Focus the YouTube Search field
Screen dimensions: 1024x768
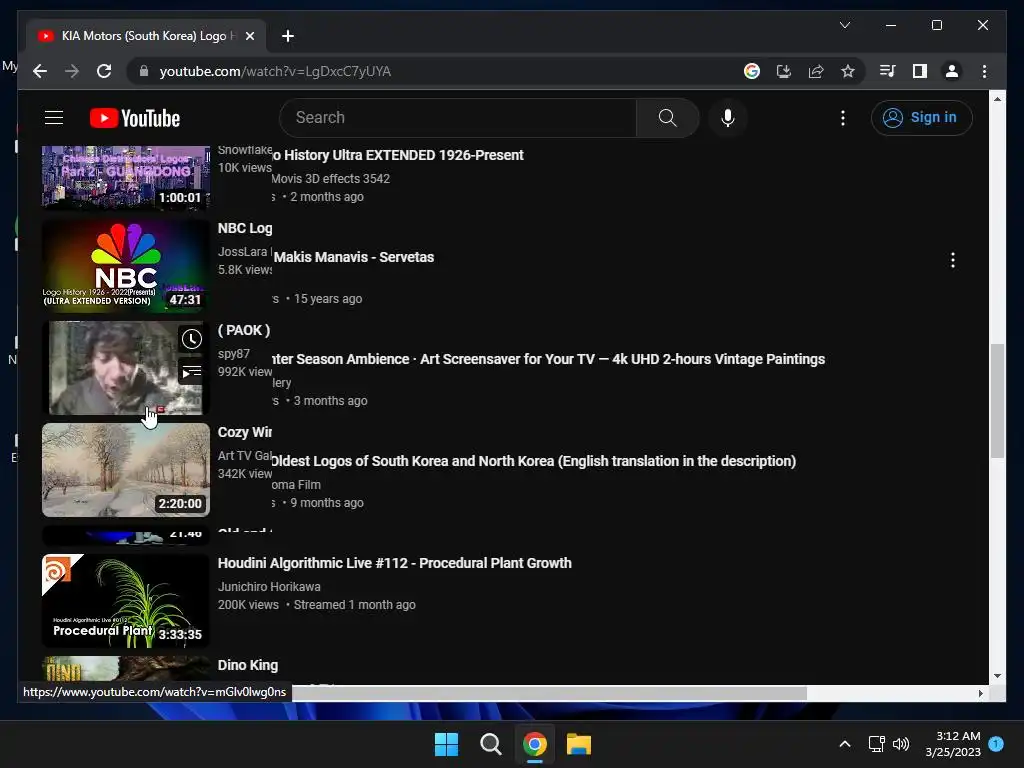point(458,118)
